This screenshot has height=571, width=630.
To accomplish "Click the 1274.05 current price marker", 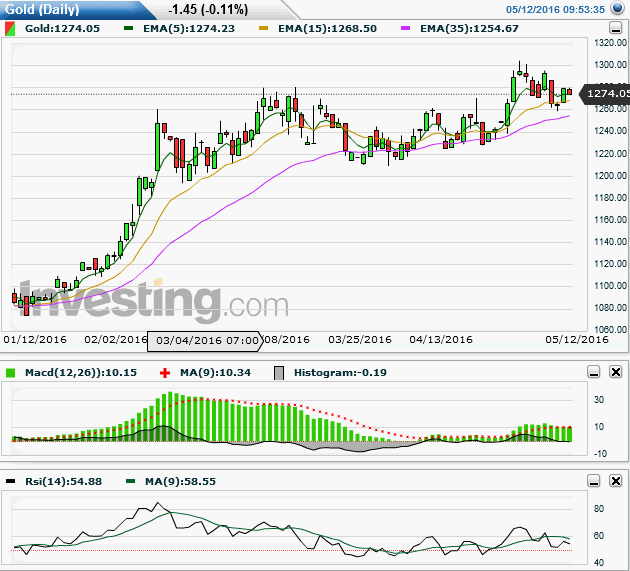I will tap(605, 94).
